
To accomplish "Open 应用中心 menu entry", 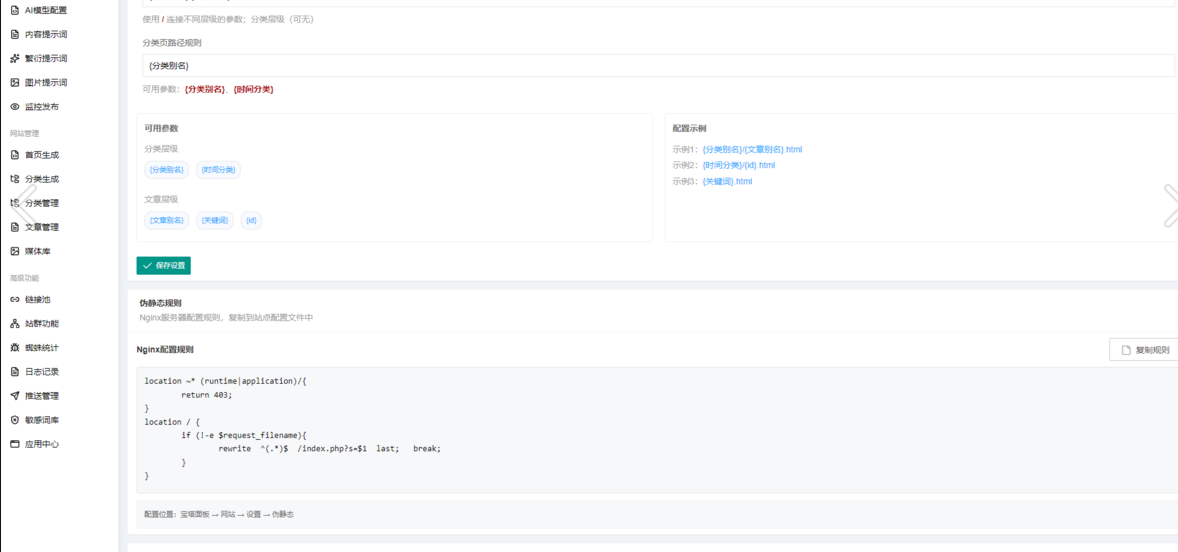I will tap(41, 444).
